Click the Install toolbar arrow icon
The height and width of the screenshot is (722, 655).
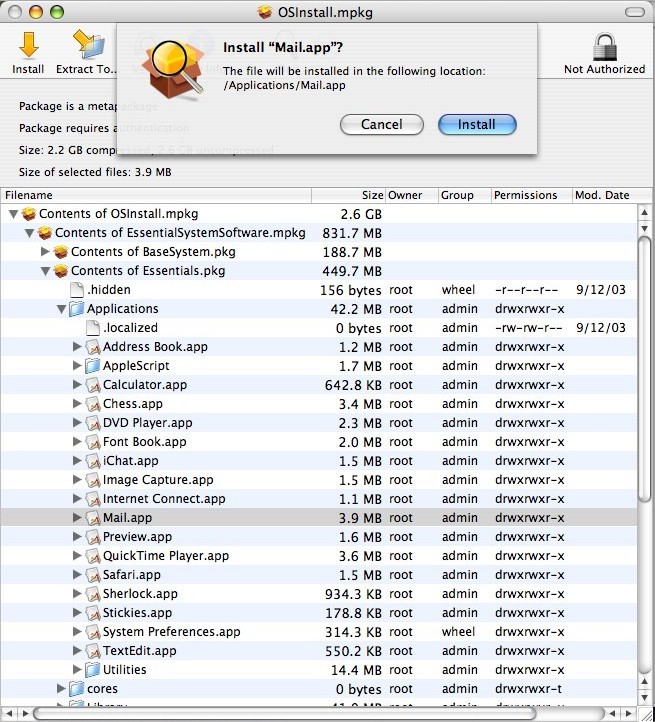click(29, 45)
